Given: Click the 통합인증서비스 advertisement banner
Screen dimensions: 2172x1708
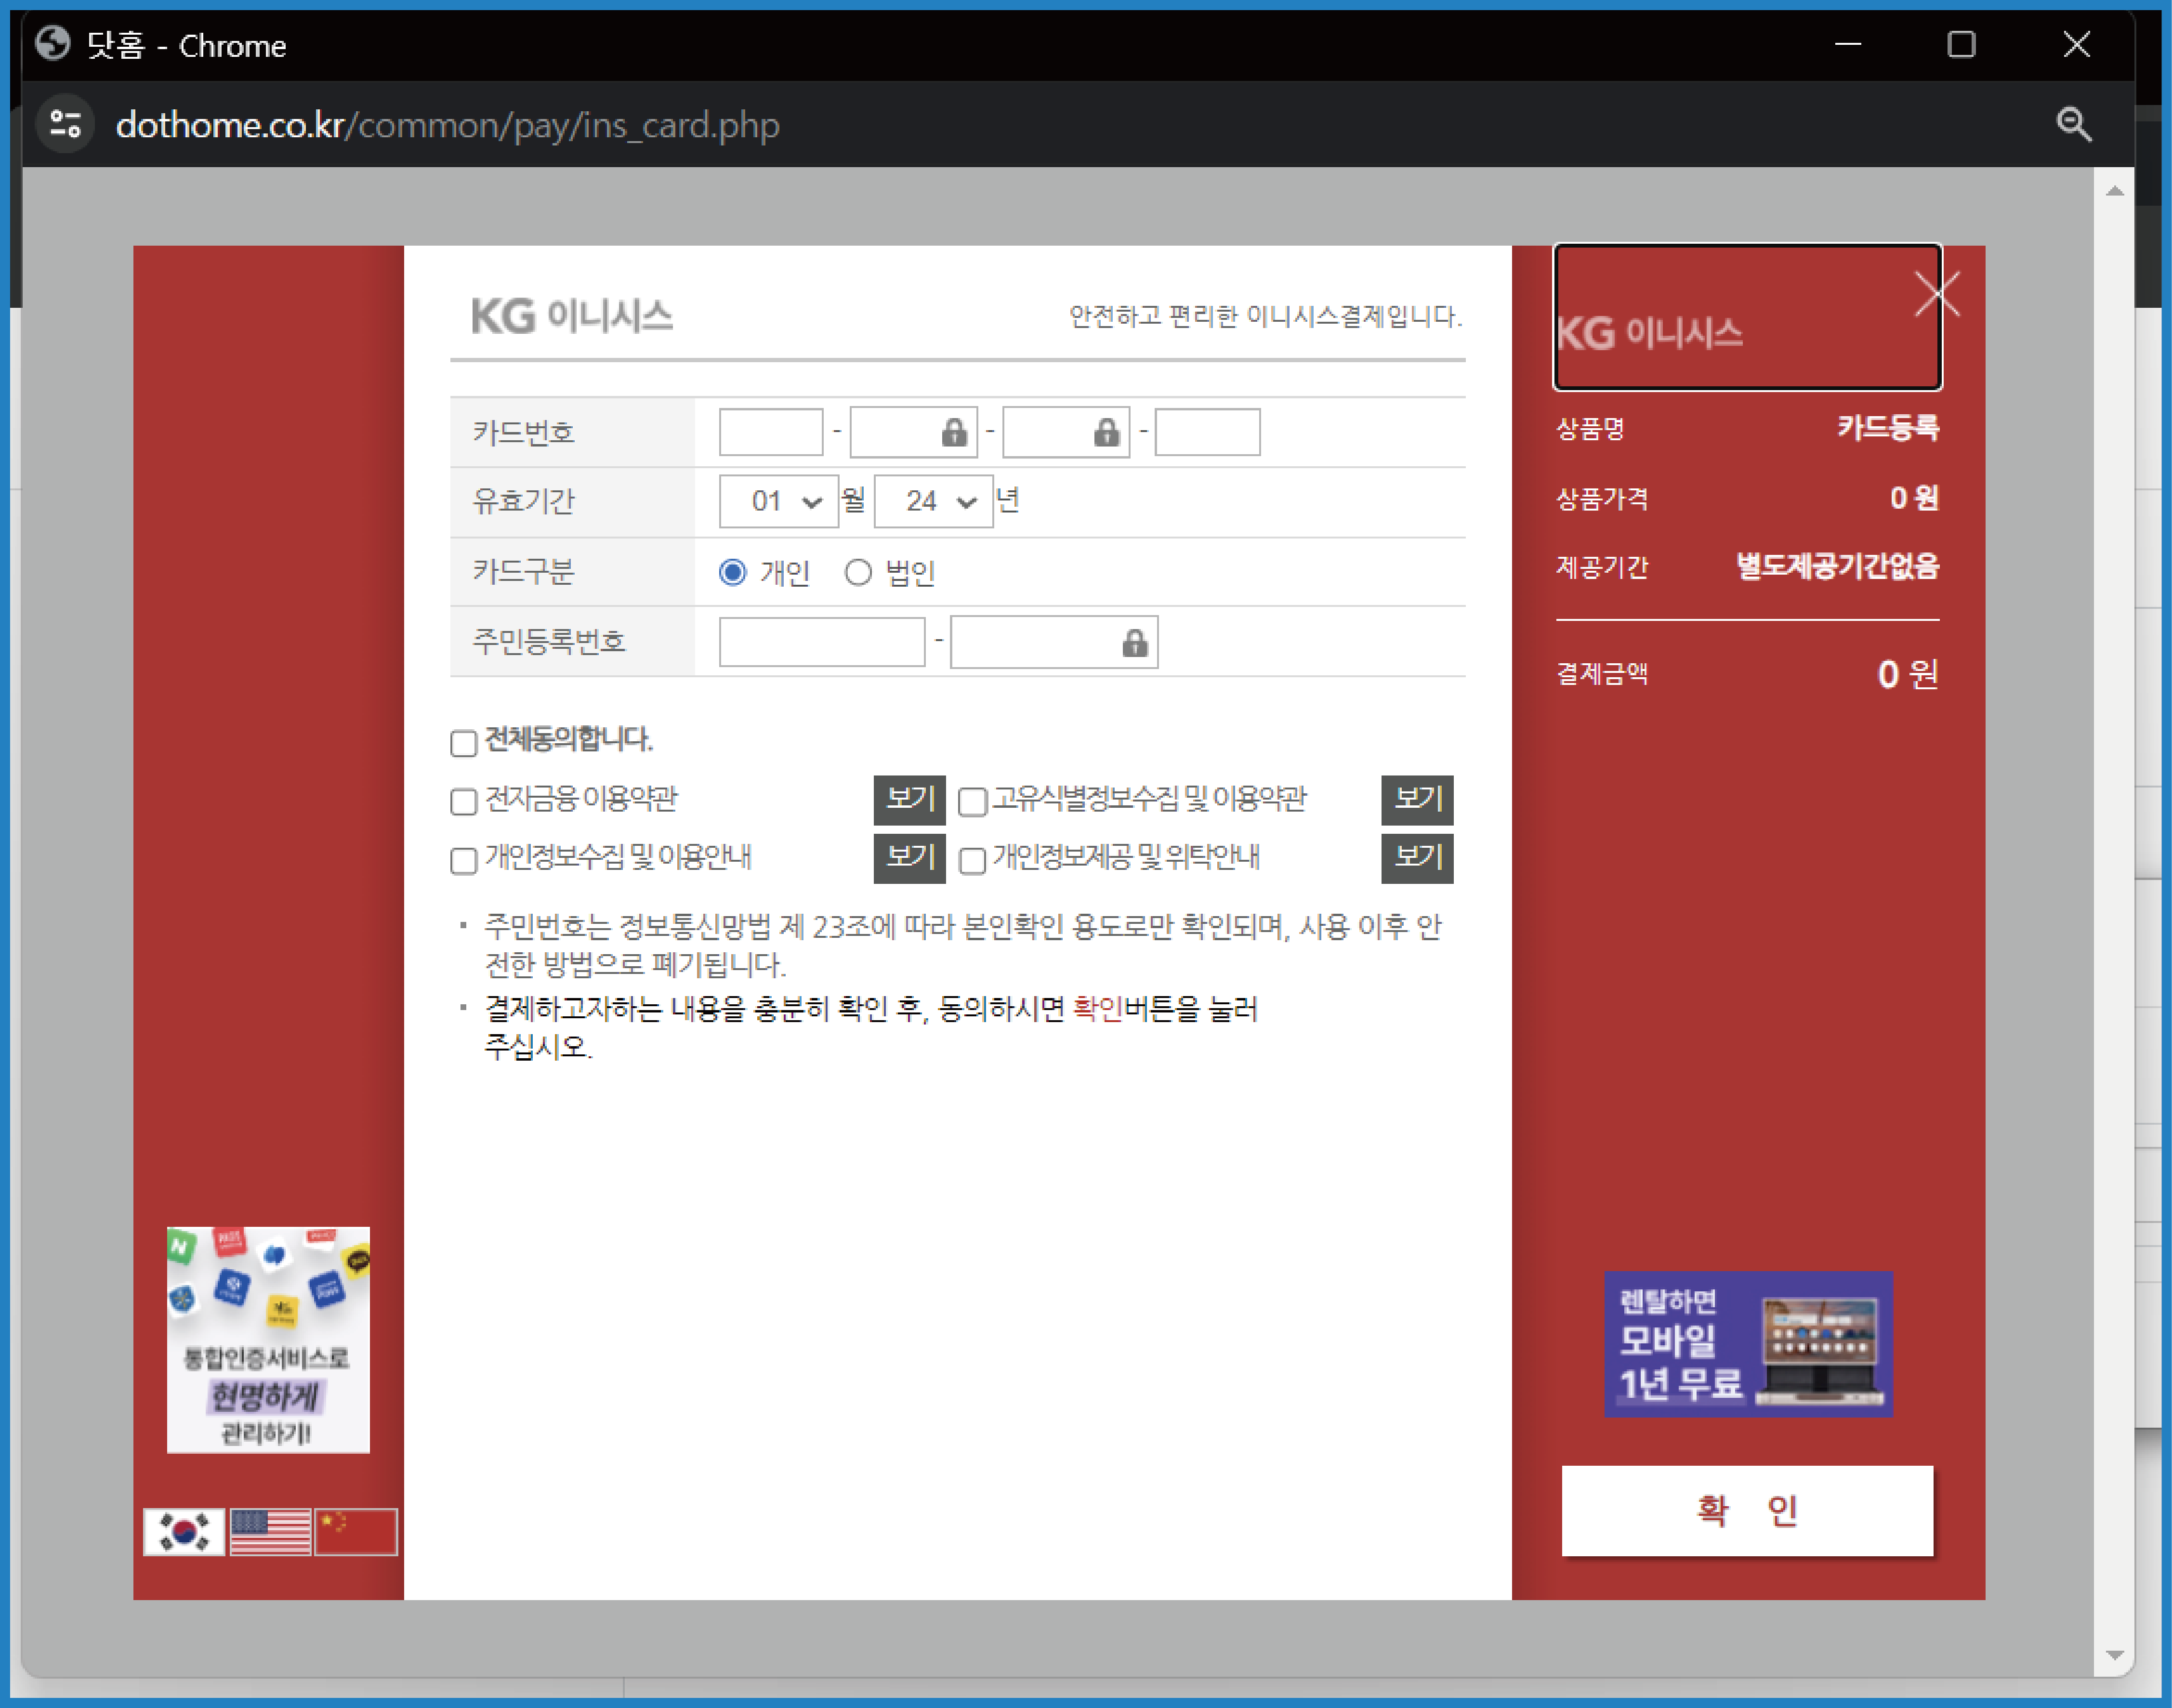Looking at the screenshot, I should [268, 1339].
